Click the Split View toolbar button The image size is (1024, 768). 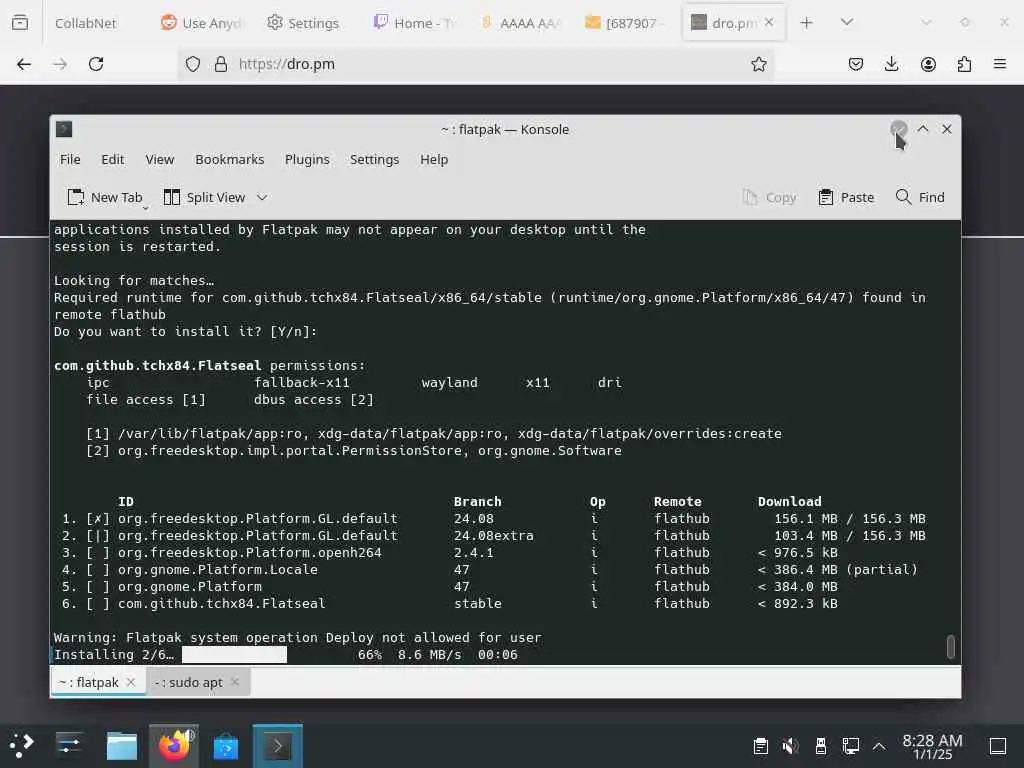click(204, 197)
